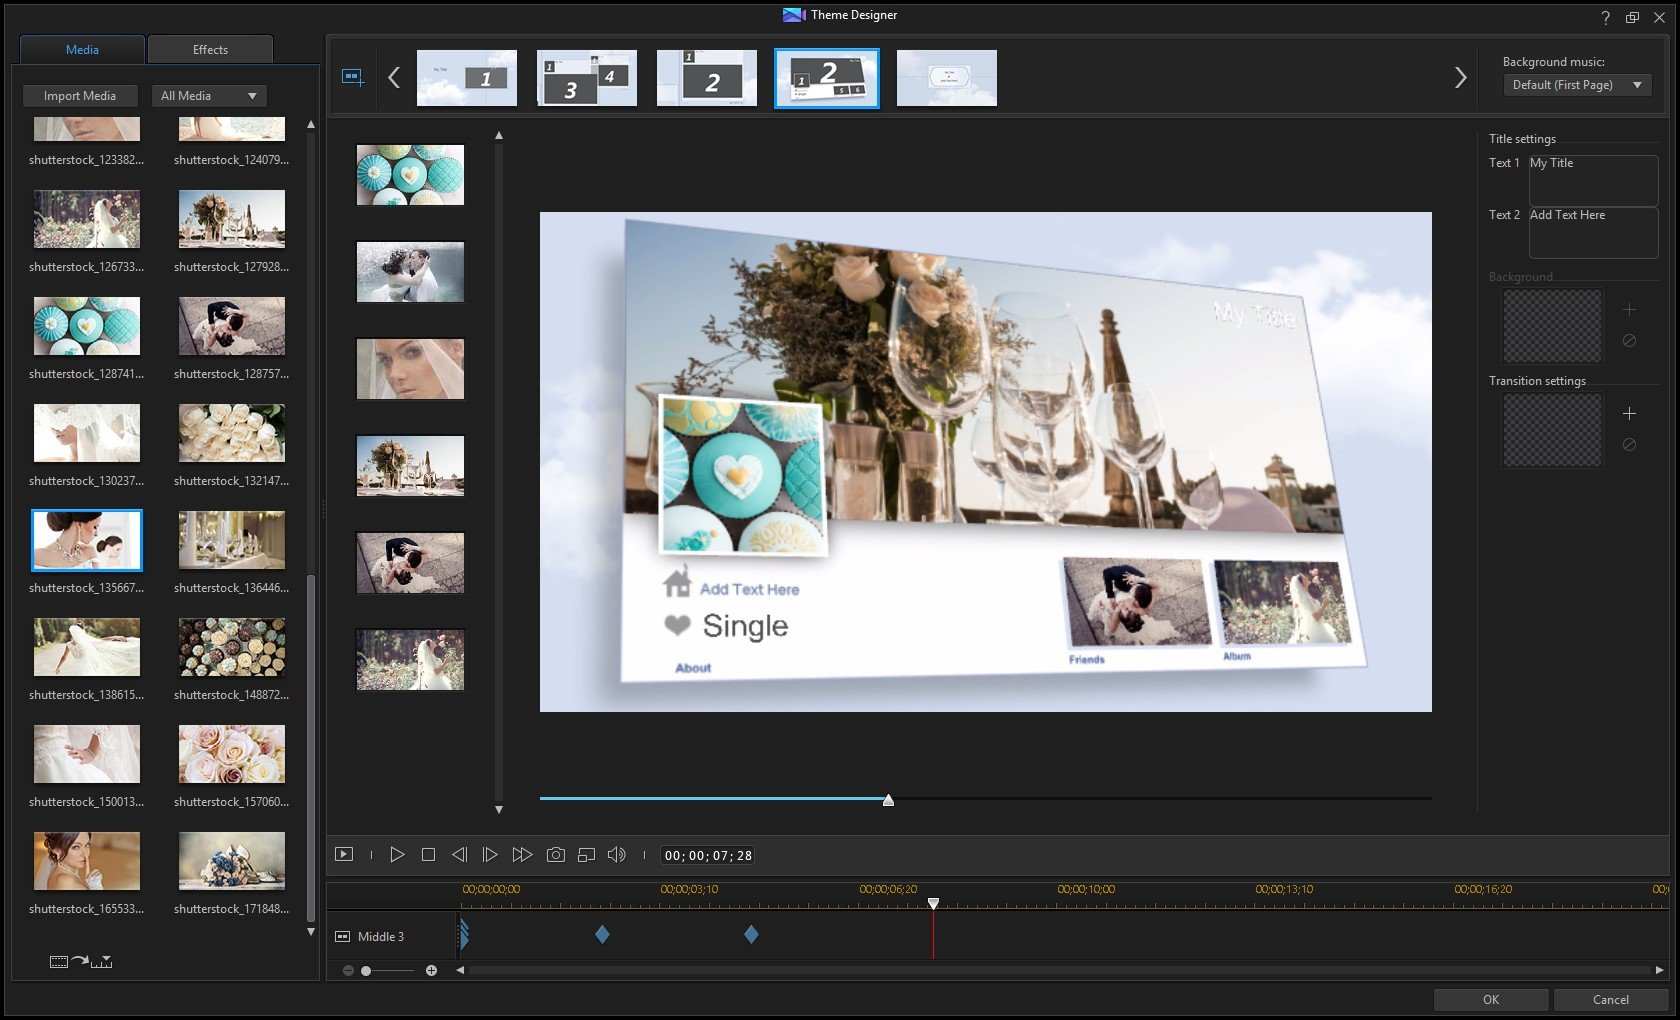Viewport: 1680px width, 1020px height.
Task: Switch to the Media tab
Action: click(x=81, y=49)
